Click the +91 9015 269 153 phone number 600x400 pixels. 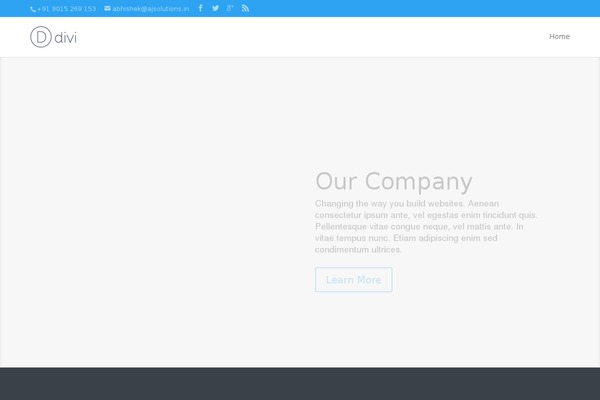[x=67, y=8]
